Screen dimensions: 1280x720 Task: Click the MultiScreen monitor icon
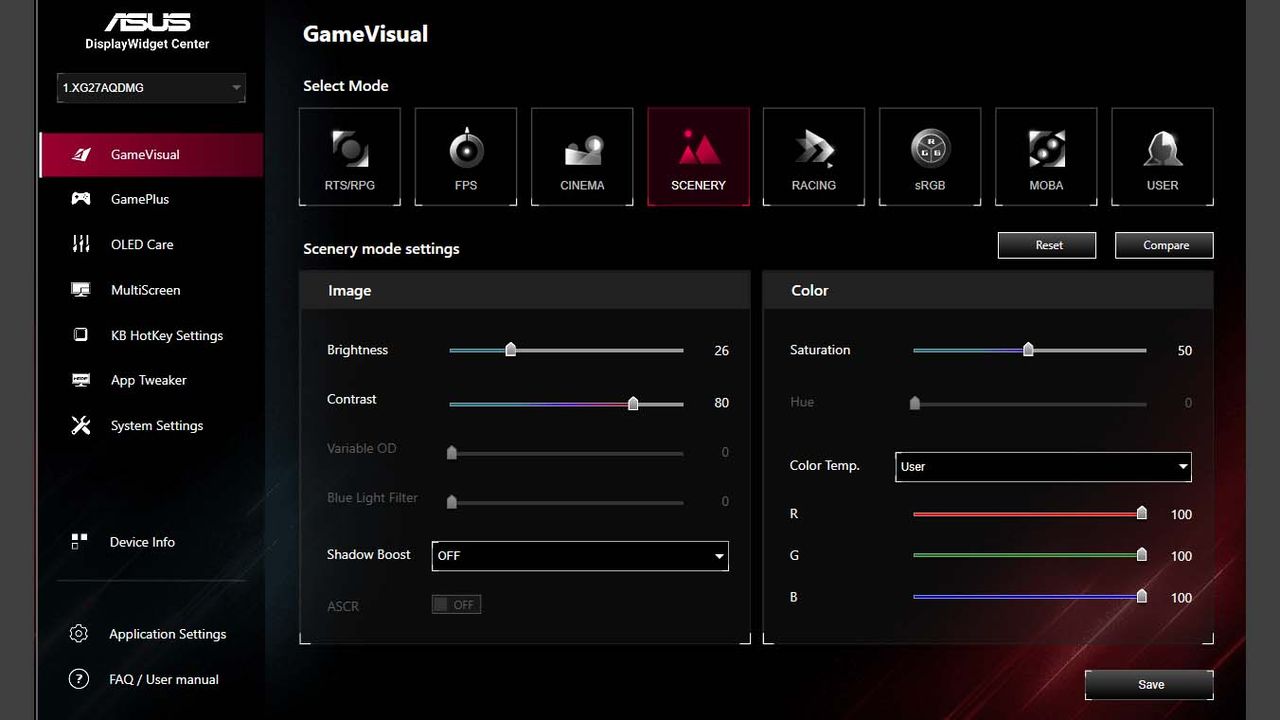(81, 290)
